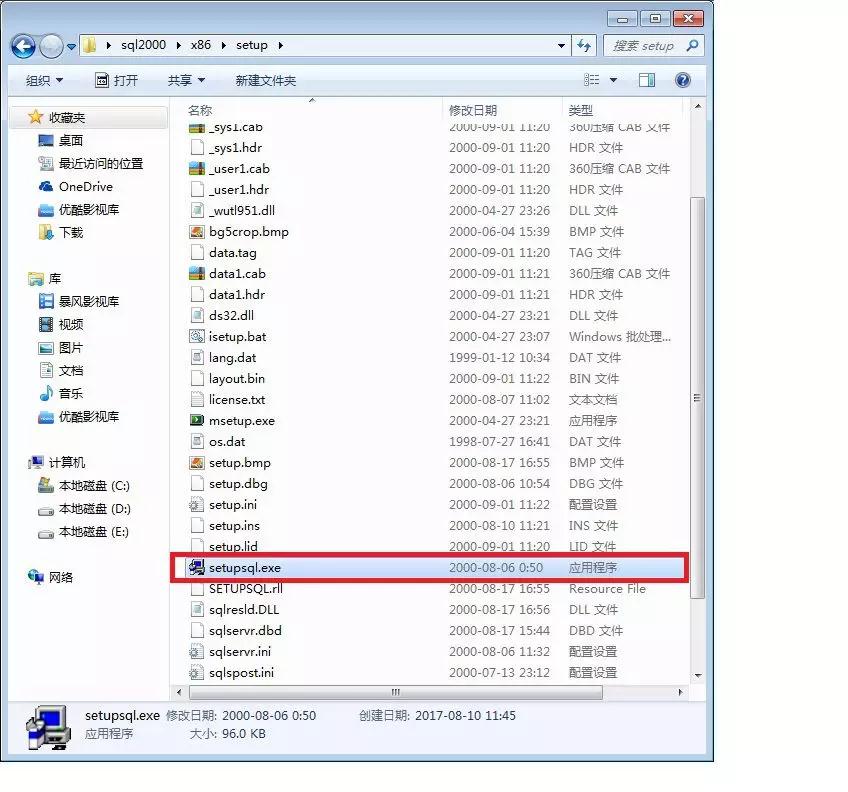Image resolution: width=848 pixels, height=792 pixels.
Task: Click the data1.cab archive icon
Action: 197,273
